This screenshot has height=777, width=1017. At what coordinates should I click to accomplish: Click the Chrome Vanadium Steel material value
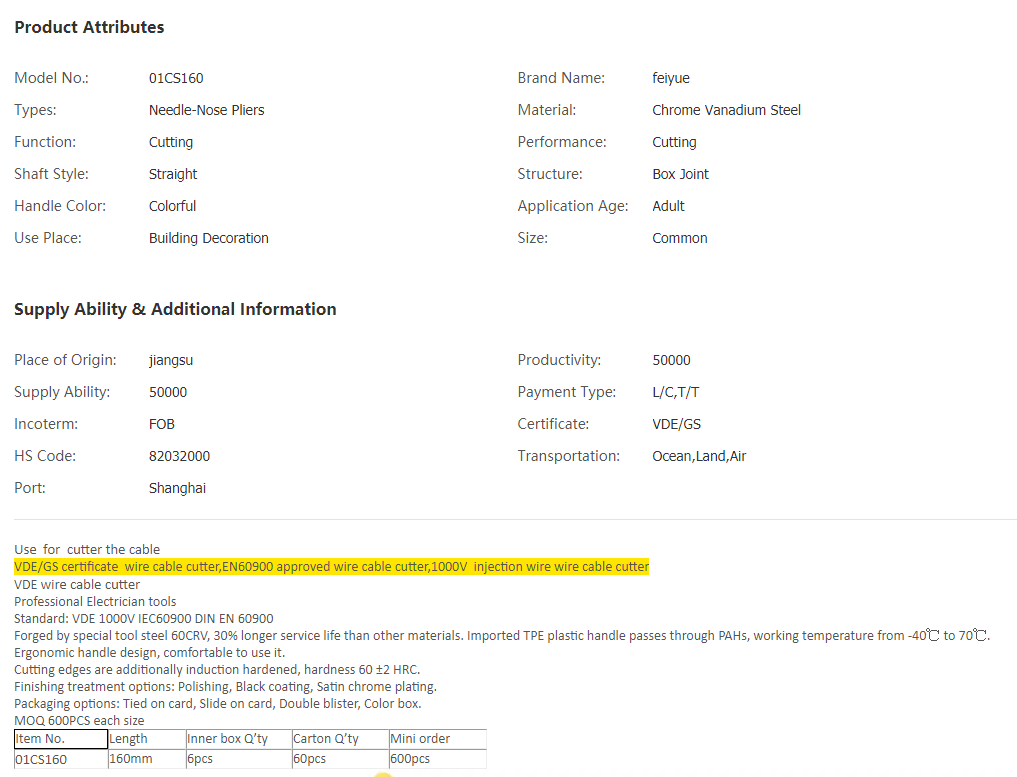tap(726, 110)
